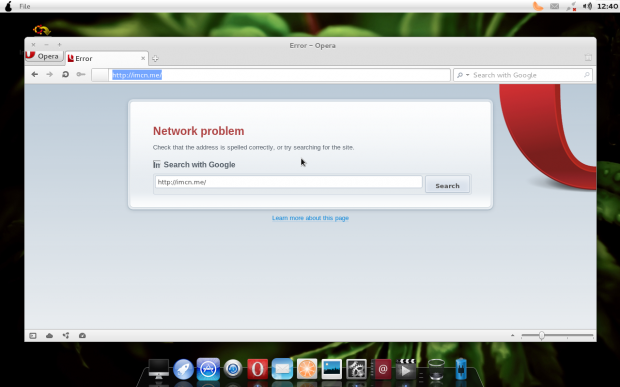Click the 12:40 clock
620x387 pixels.
(607, 6)
